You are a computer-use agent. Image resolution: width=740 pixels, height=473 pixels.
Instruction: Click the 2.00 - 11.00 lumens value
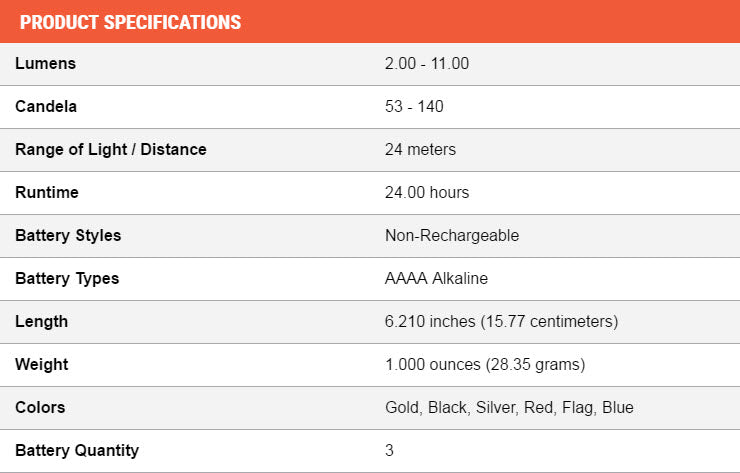(427, 63)
